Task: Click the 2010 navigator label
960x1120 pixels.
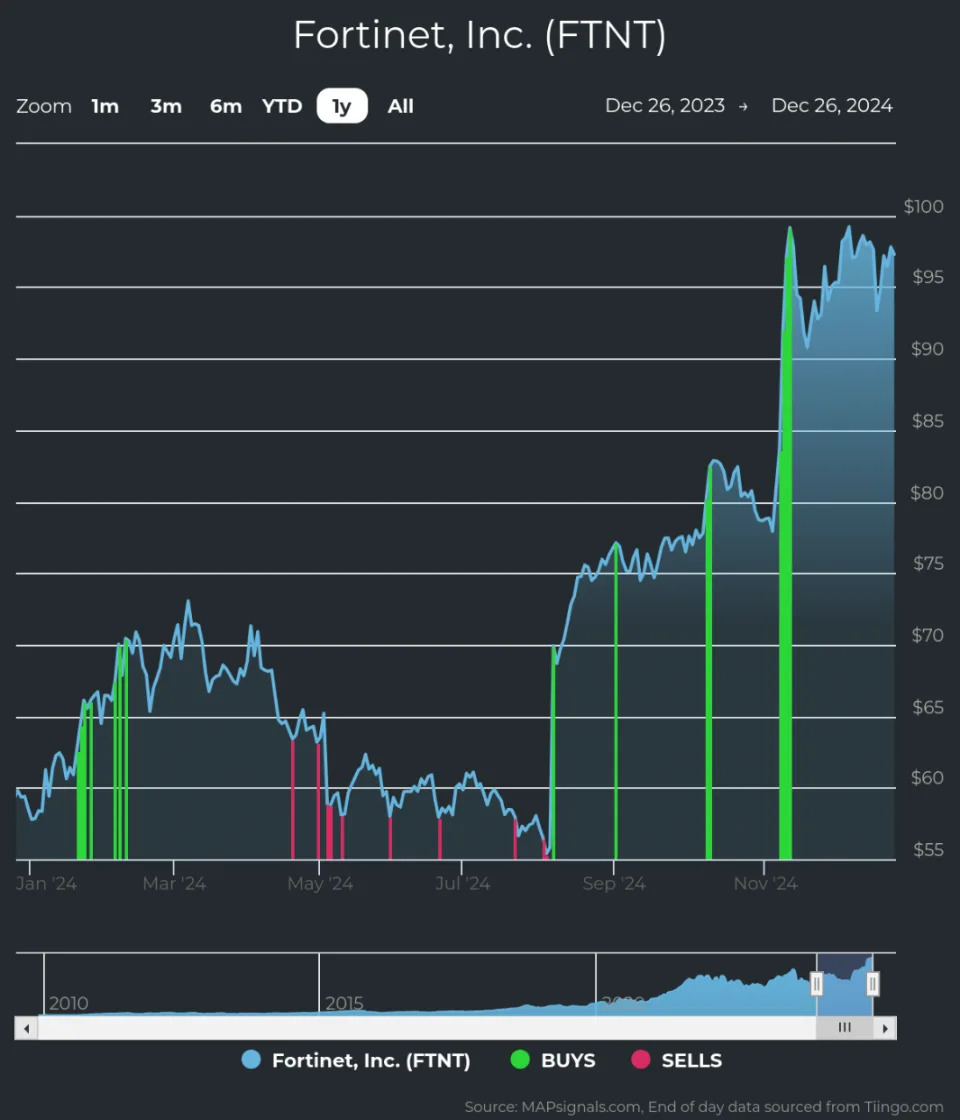Action: pyautogui.click(x=69, y=1004)
